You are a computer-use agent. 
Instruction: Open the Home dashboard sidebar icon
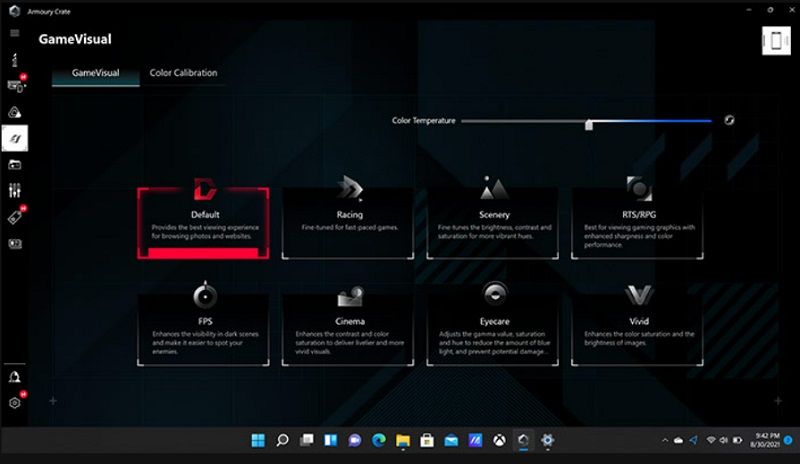coord(15,60)
